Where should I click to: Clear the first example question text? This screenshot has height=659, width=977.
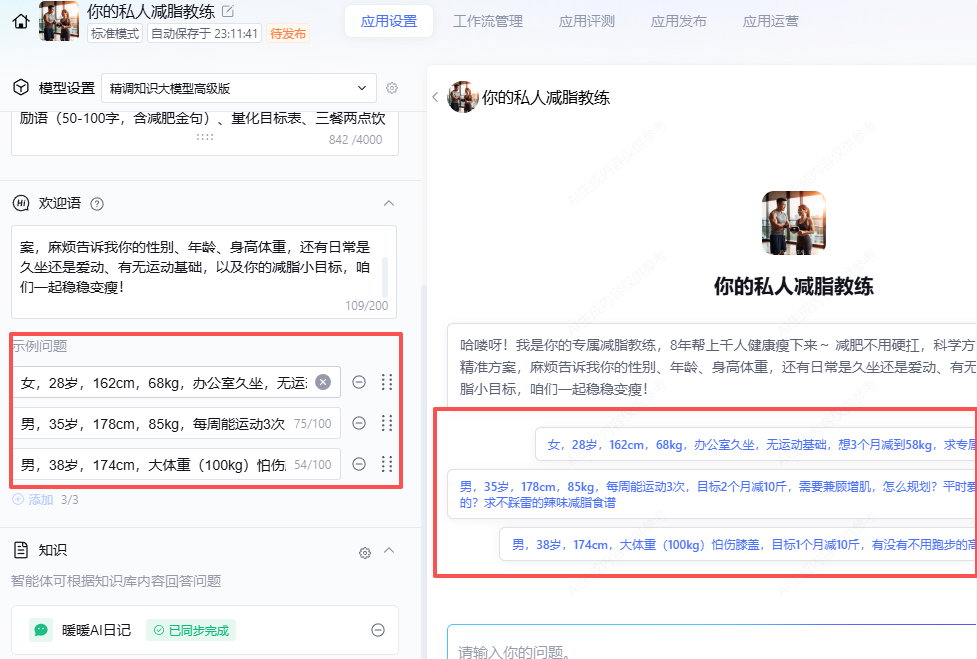pos(323,382)
